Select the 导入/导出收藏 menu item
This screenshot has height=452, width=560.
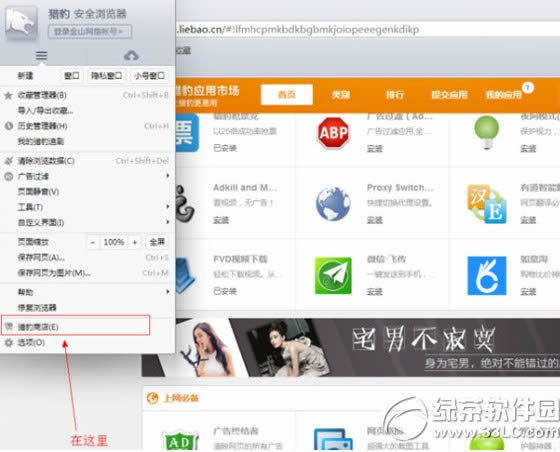pos(88,111)
